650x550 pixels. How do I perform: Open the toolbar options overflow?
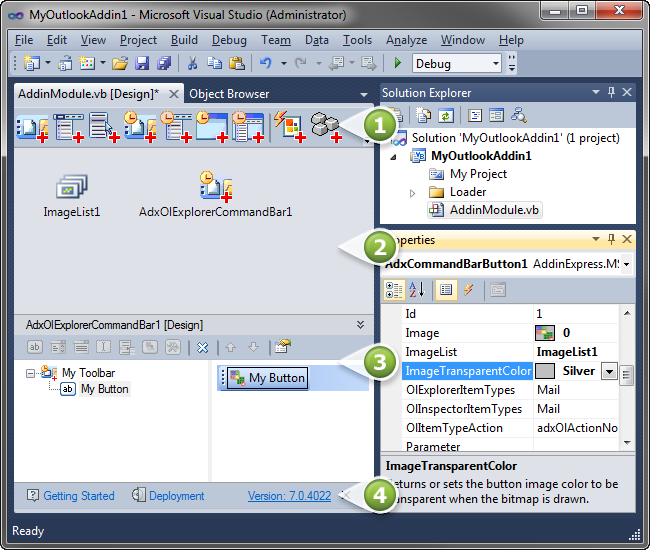512,63
